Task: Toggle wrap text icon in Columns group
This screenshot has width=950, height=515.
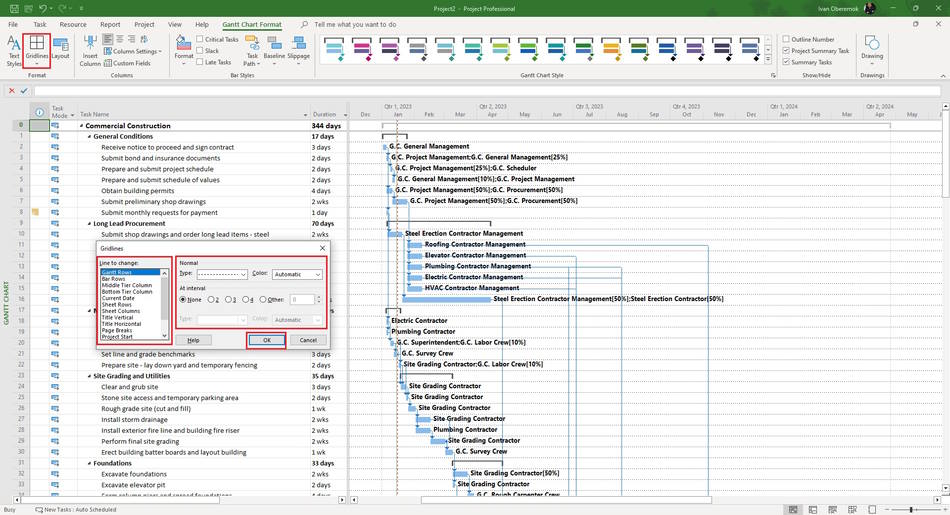Action: tap(145, 39)
